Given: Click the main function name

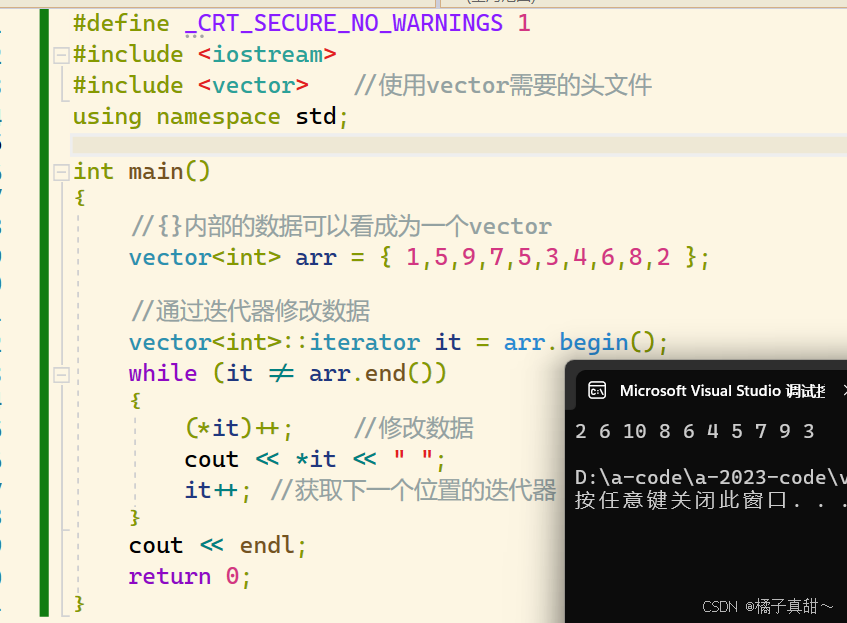Looking at the screenshot, I should point(155,171).
